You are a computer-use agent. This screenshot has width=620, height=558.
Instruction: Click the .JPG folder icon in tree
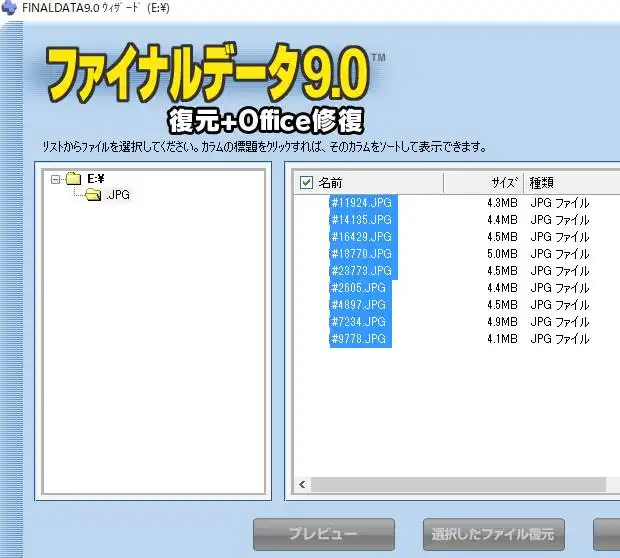(93, 195)
